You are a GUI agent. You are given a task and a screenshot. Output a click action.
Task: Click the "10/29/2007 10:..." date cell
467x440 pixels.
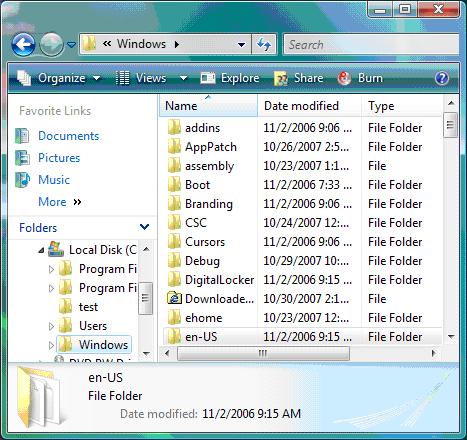point(306,261)
